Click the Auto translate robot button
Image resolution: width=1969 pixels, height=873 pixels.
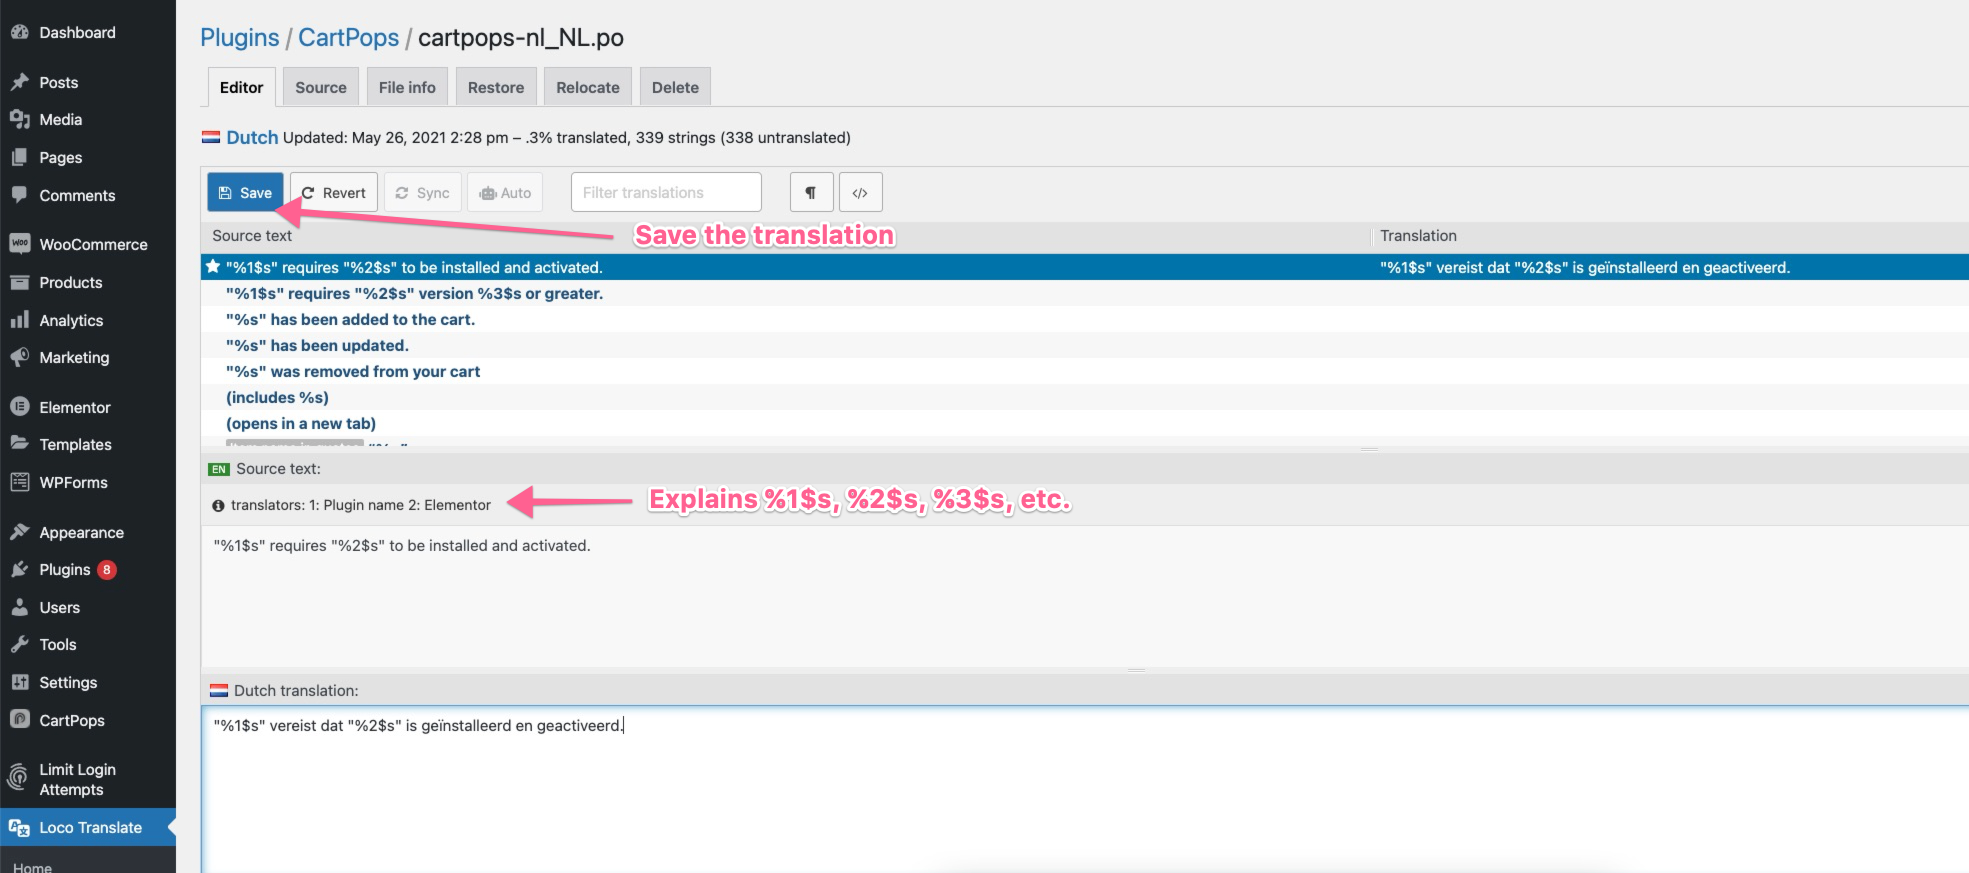click(505, 193)
